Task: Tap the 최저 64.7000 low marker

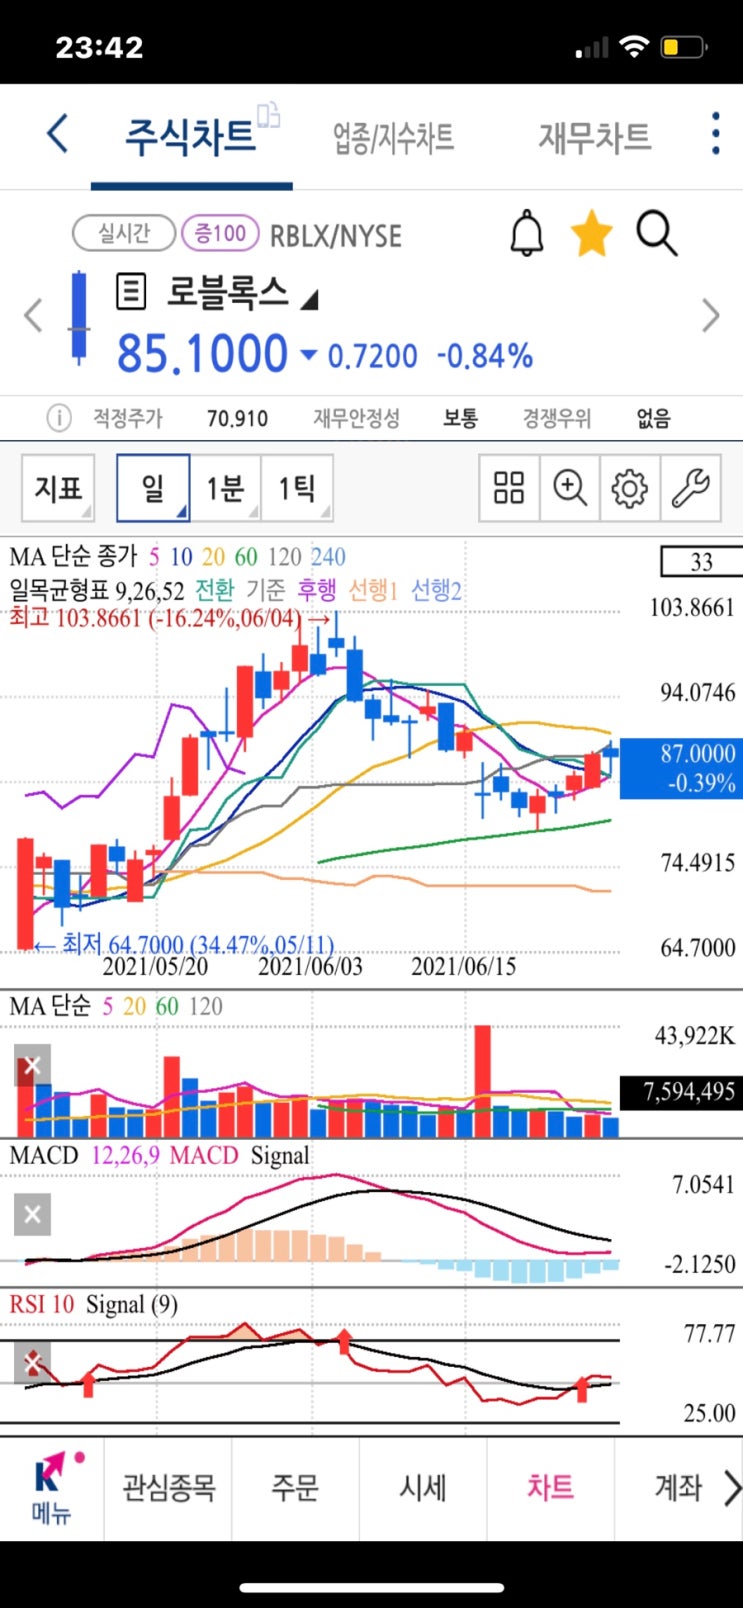Action: [x=183, y=944]
